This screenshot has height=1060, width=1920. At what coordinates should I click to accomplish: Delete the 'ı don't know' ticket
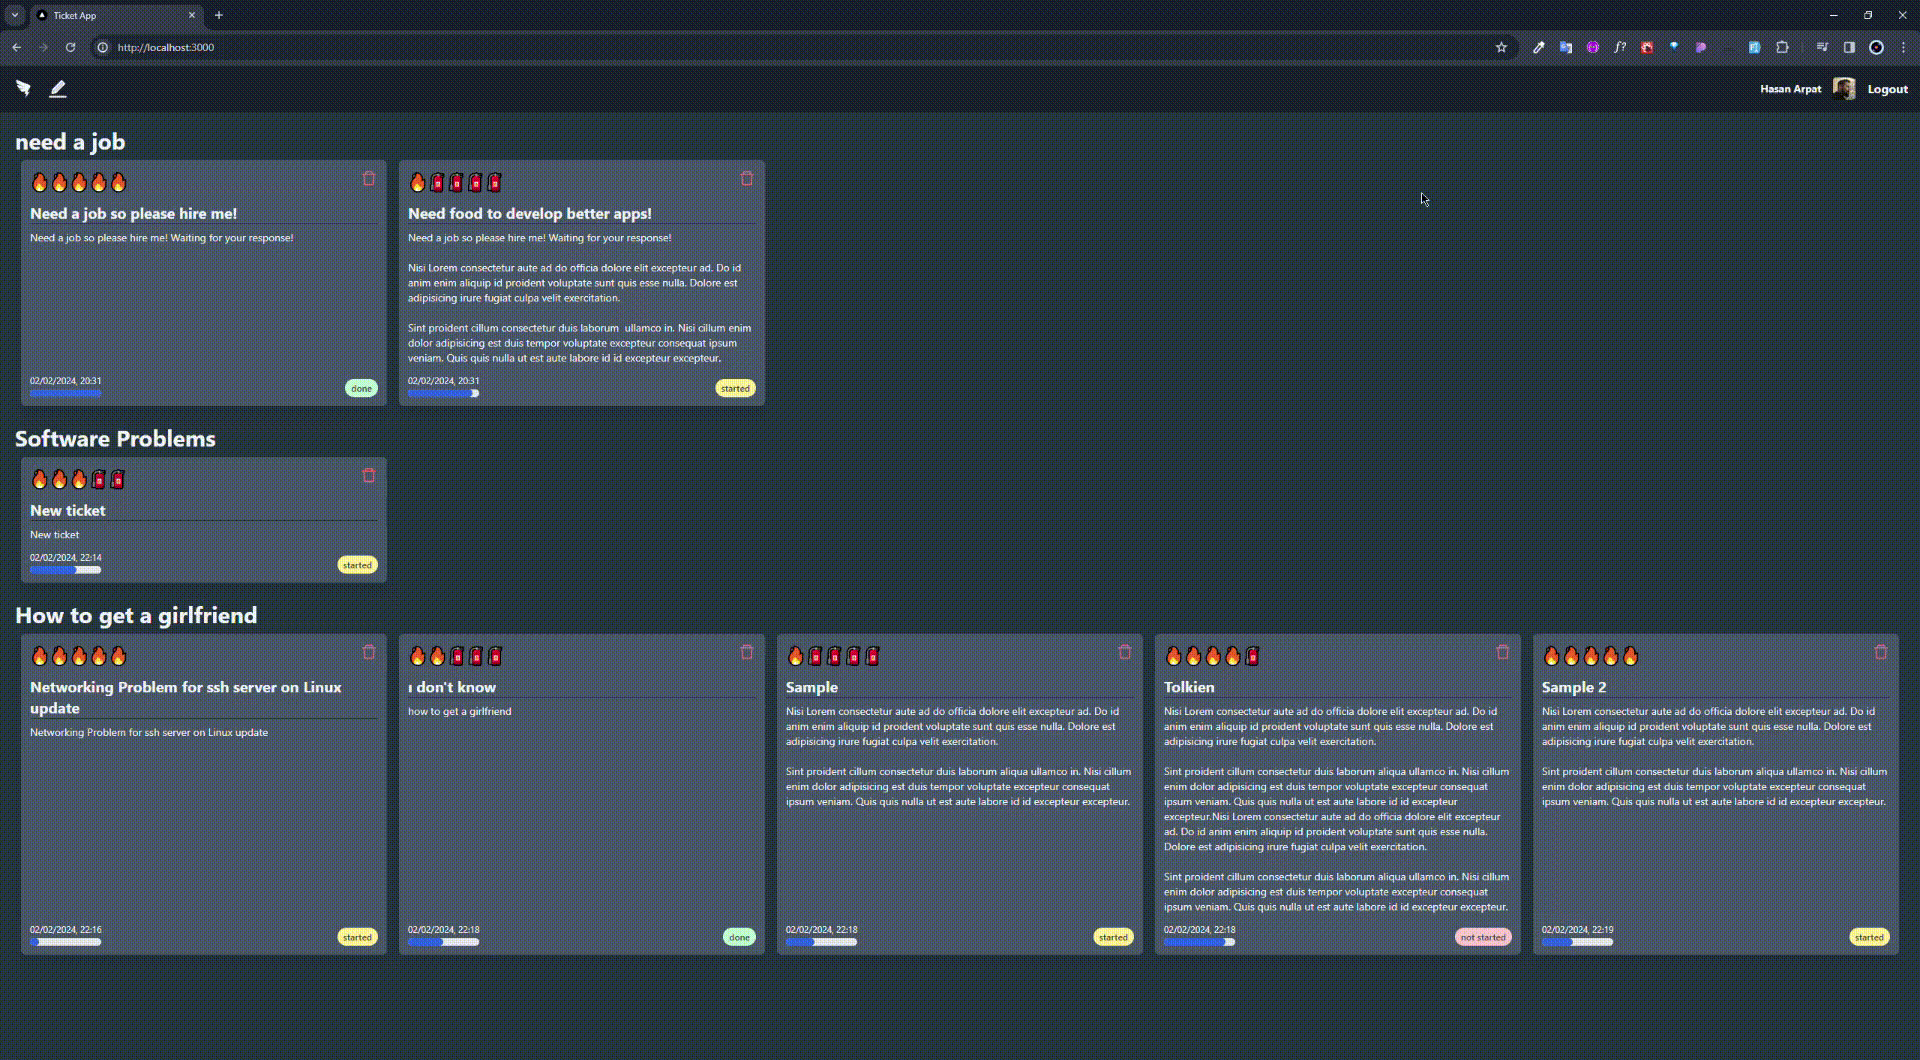pos(747,652)
